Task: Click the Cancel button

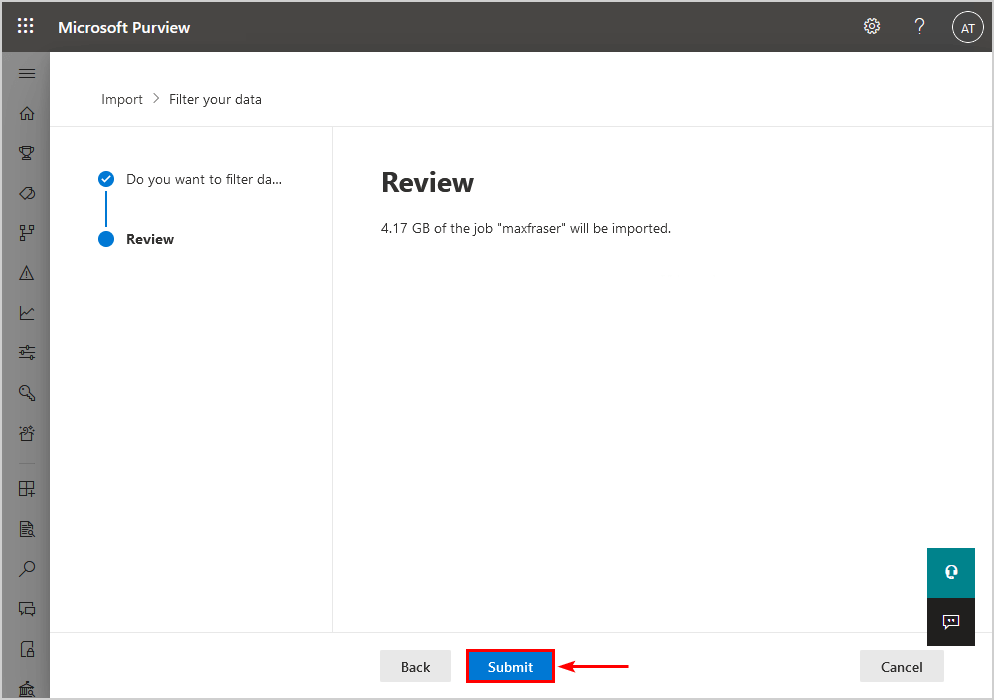Action: coord(901,666)
